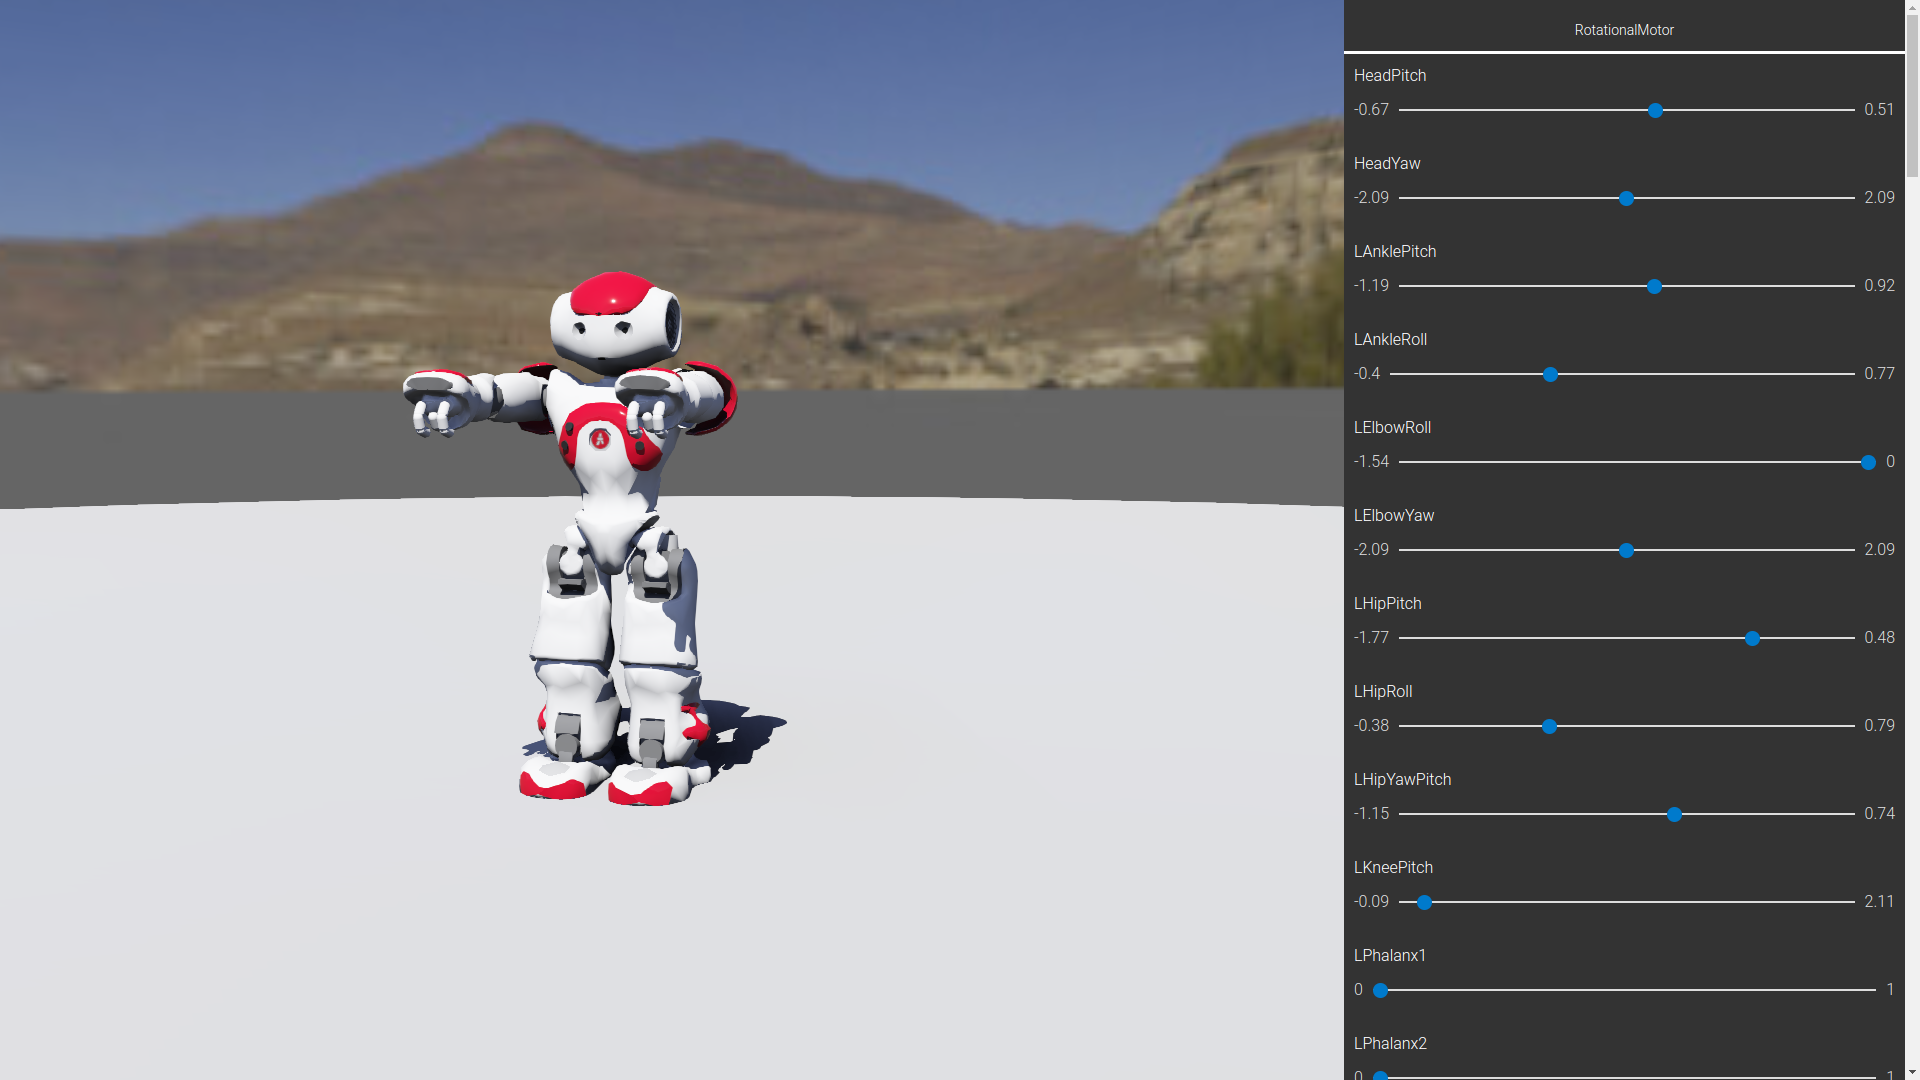Adjust the LHipYawPitch slider
Viewport: 1920px width, 1080px height.
pos(1675,815)
